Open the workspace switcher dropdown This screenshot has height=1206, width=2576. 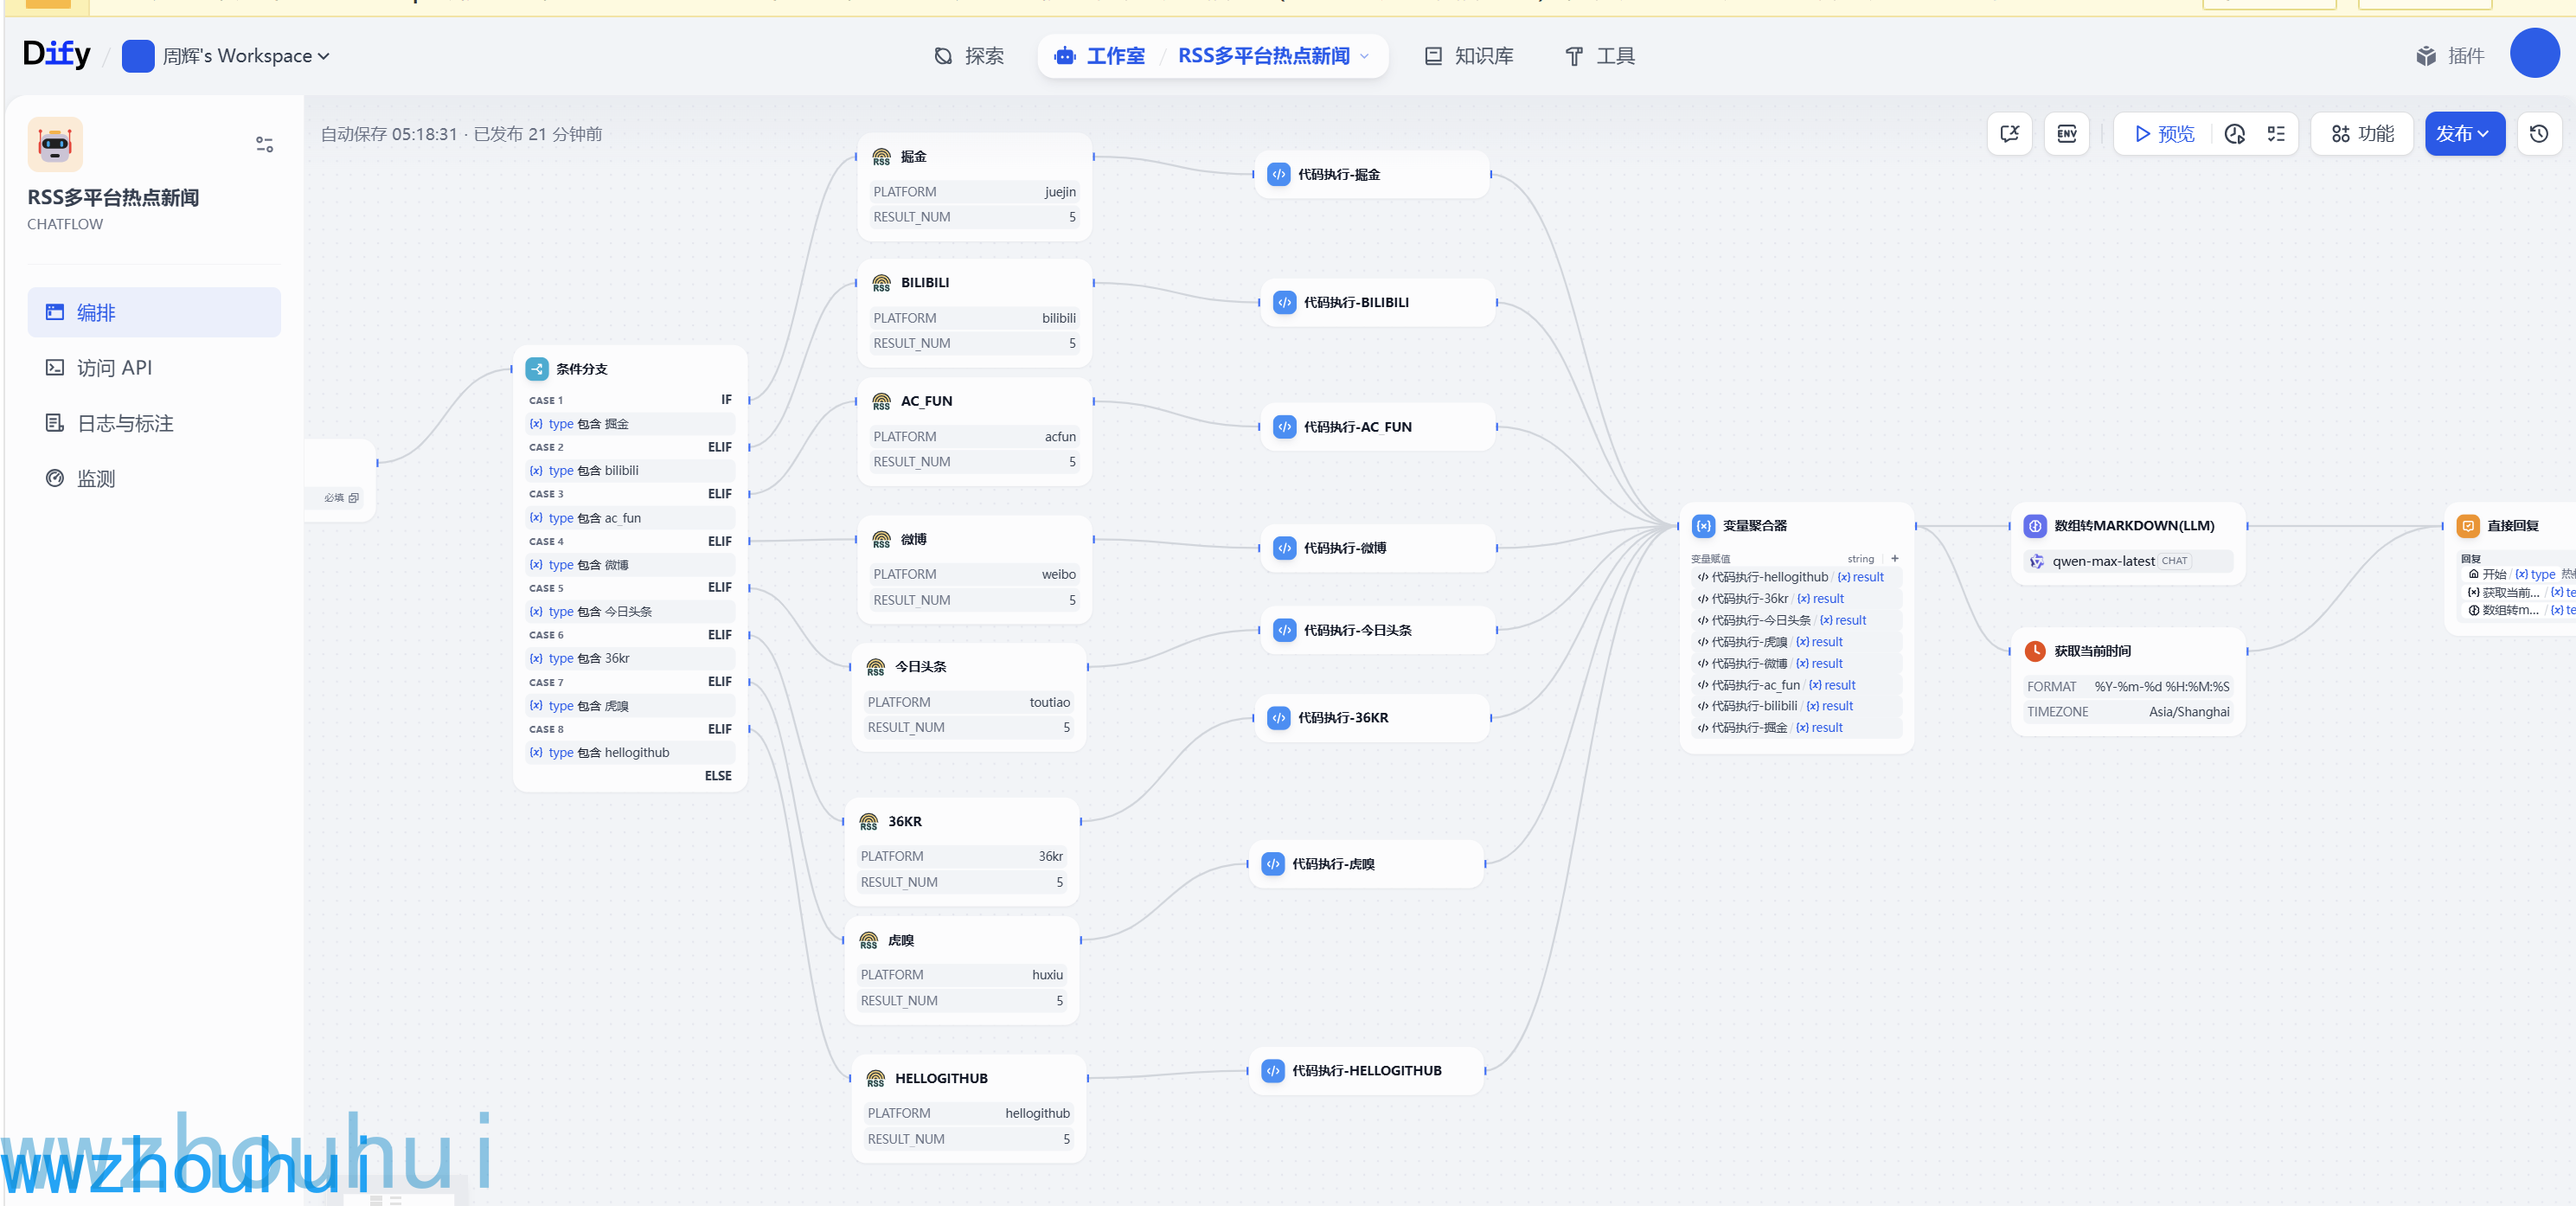pyautogui.click(x=226, y=56)
